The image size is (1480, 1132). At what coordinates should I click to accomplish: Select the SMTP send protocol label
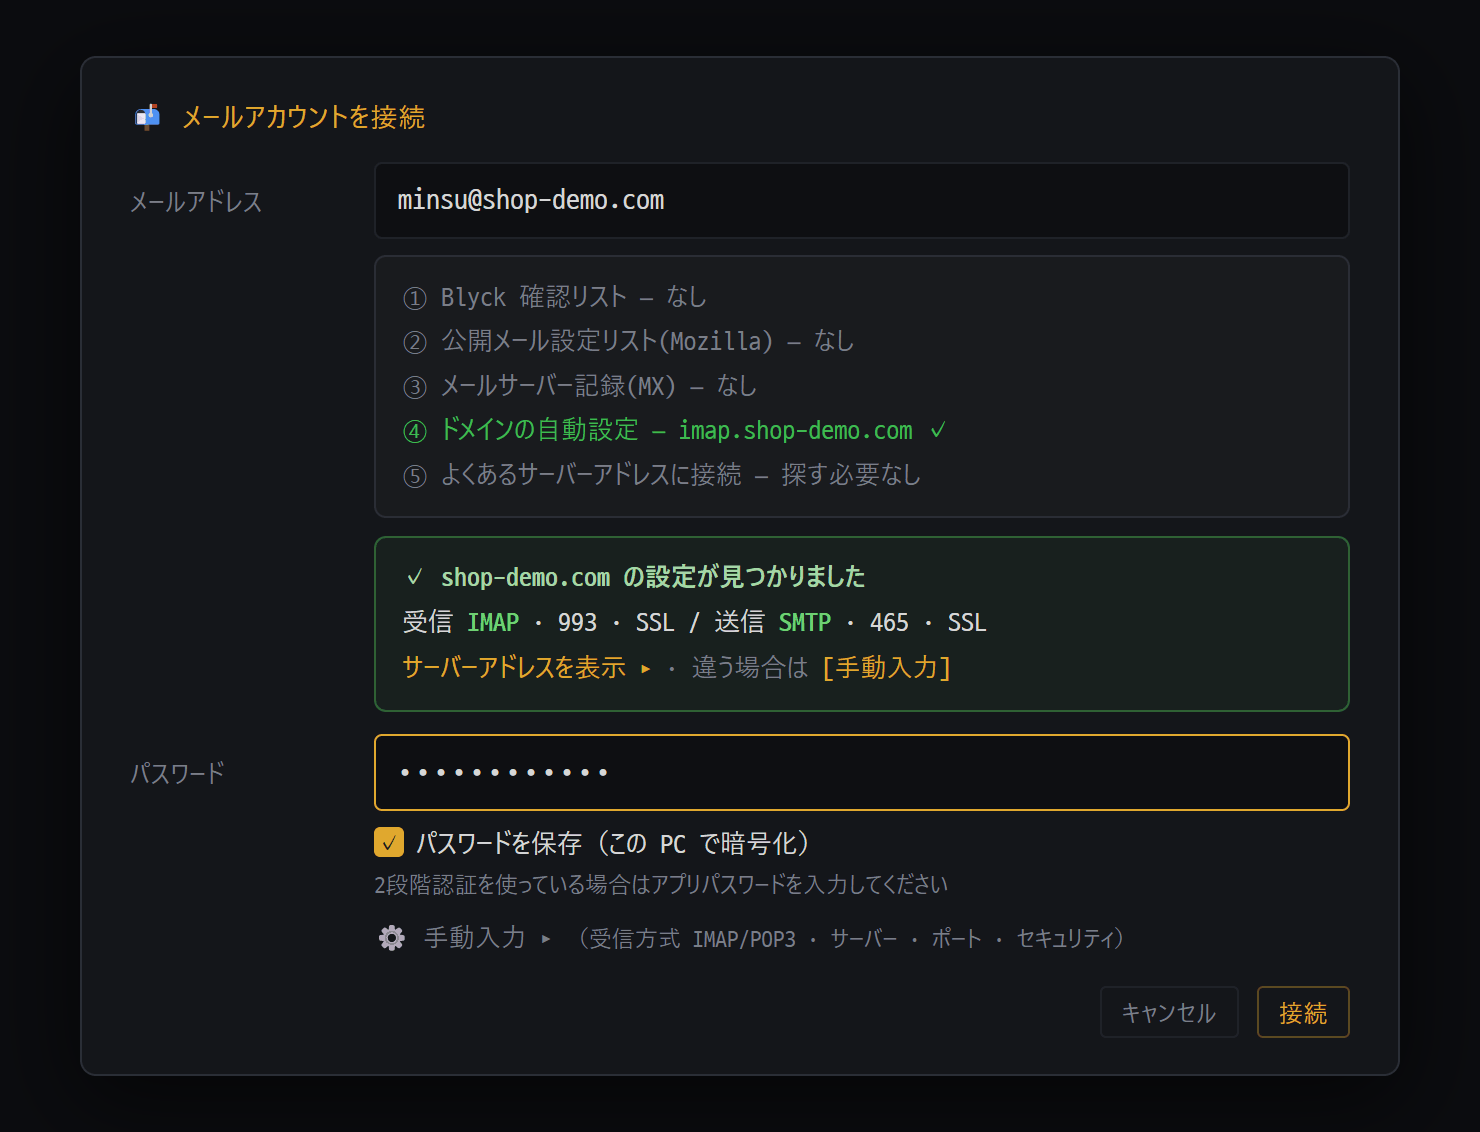coord(805,622)
